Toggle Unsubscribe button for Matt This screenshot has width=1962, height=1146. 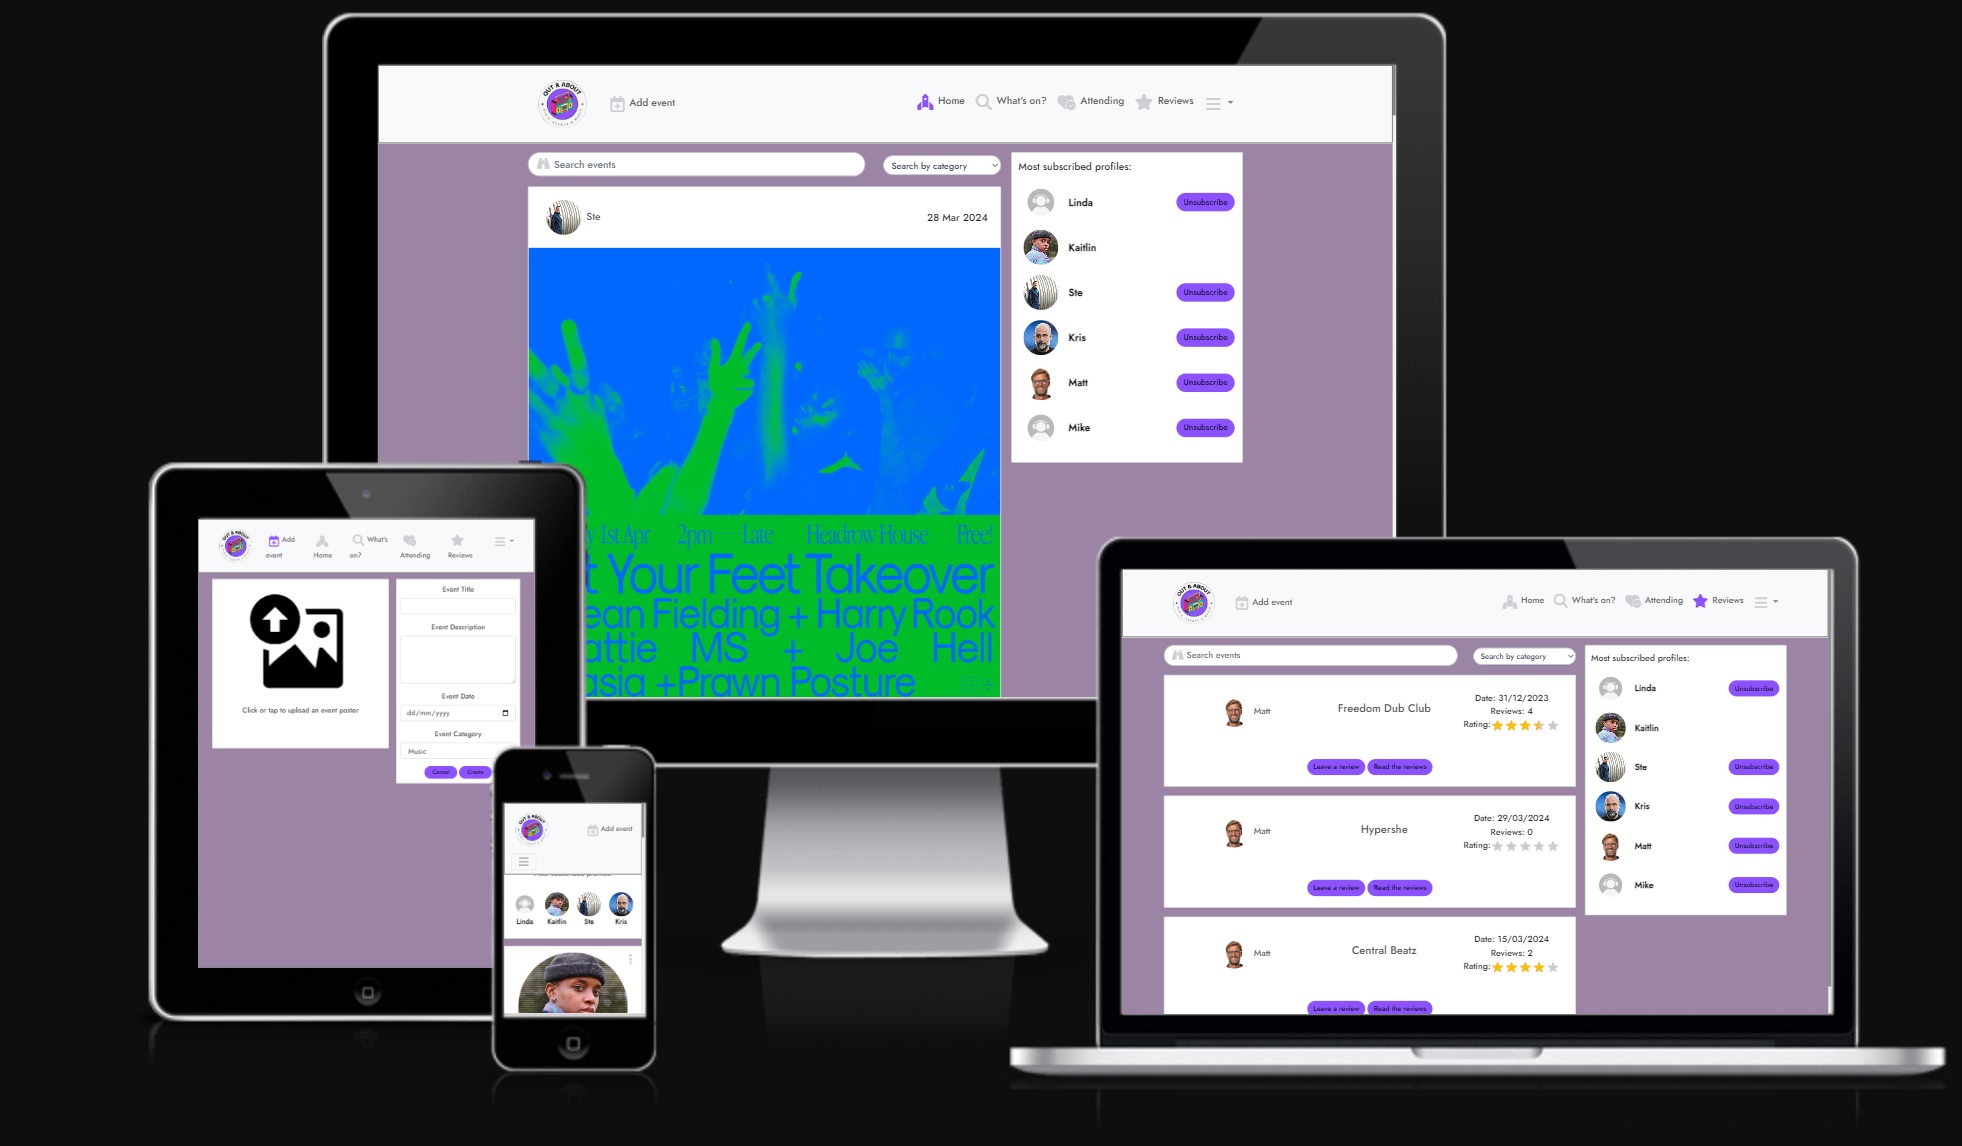tap(1202, 382)
